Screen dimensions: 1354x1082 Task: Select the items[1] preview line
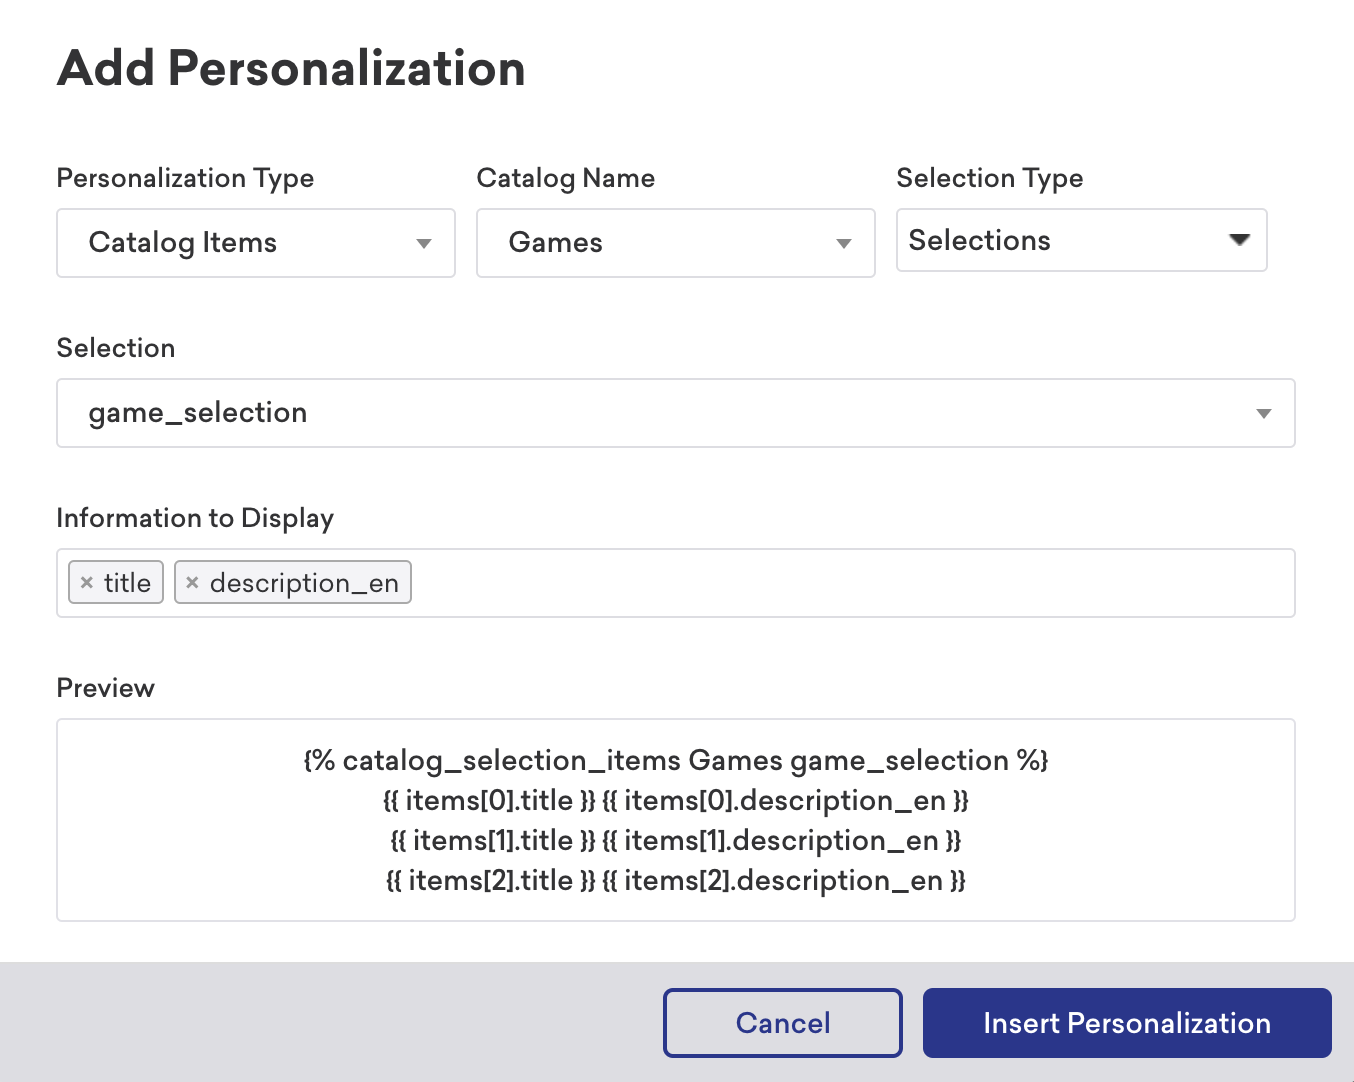click(x=676, y=841)
